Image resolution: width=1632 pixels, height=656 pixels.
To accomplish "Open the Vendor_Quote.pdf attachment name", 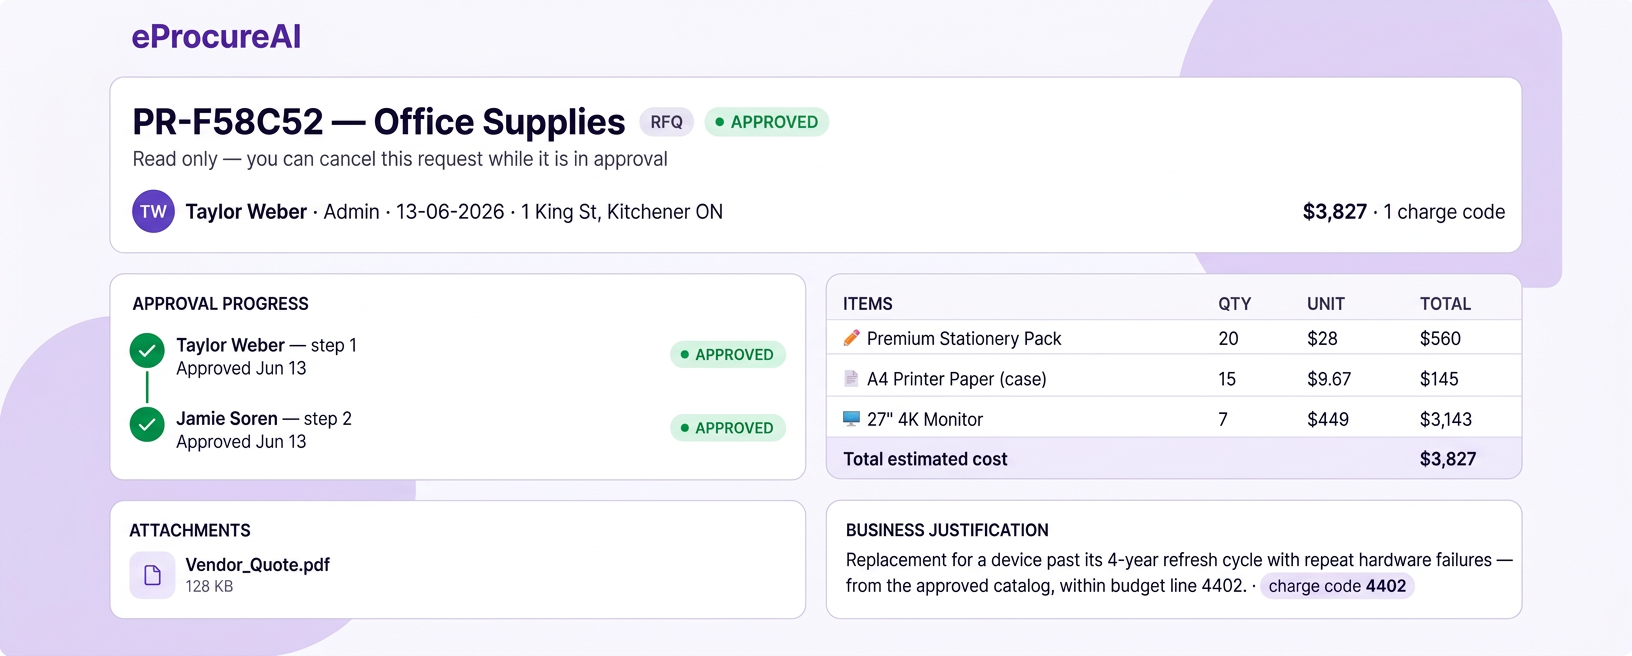I will 257,565.
